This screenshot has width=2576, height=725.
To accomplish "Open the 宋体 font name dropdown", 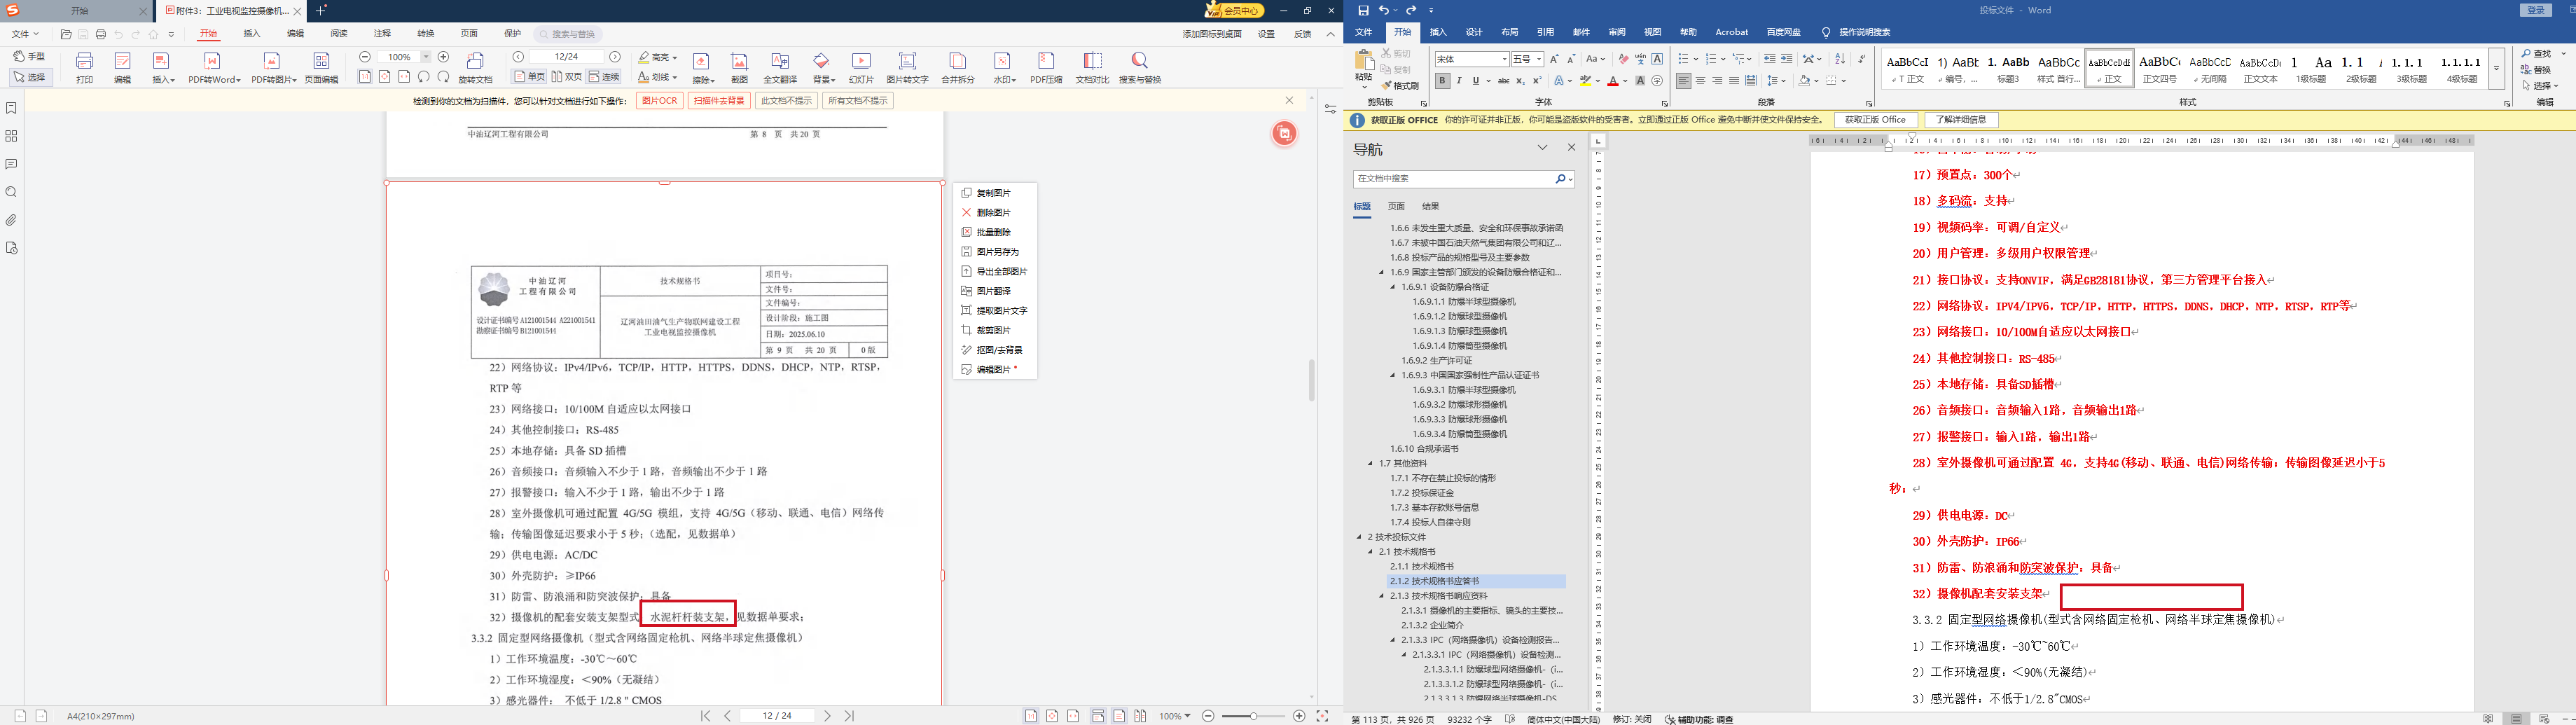I will click(1471, 59).
